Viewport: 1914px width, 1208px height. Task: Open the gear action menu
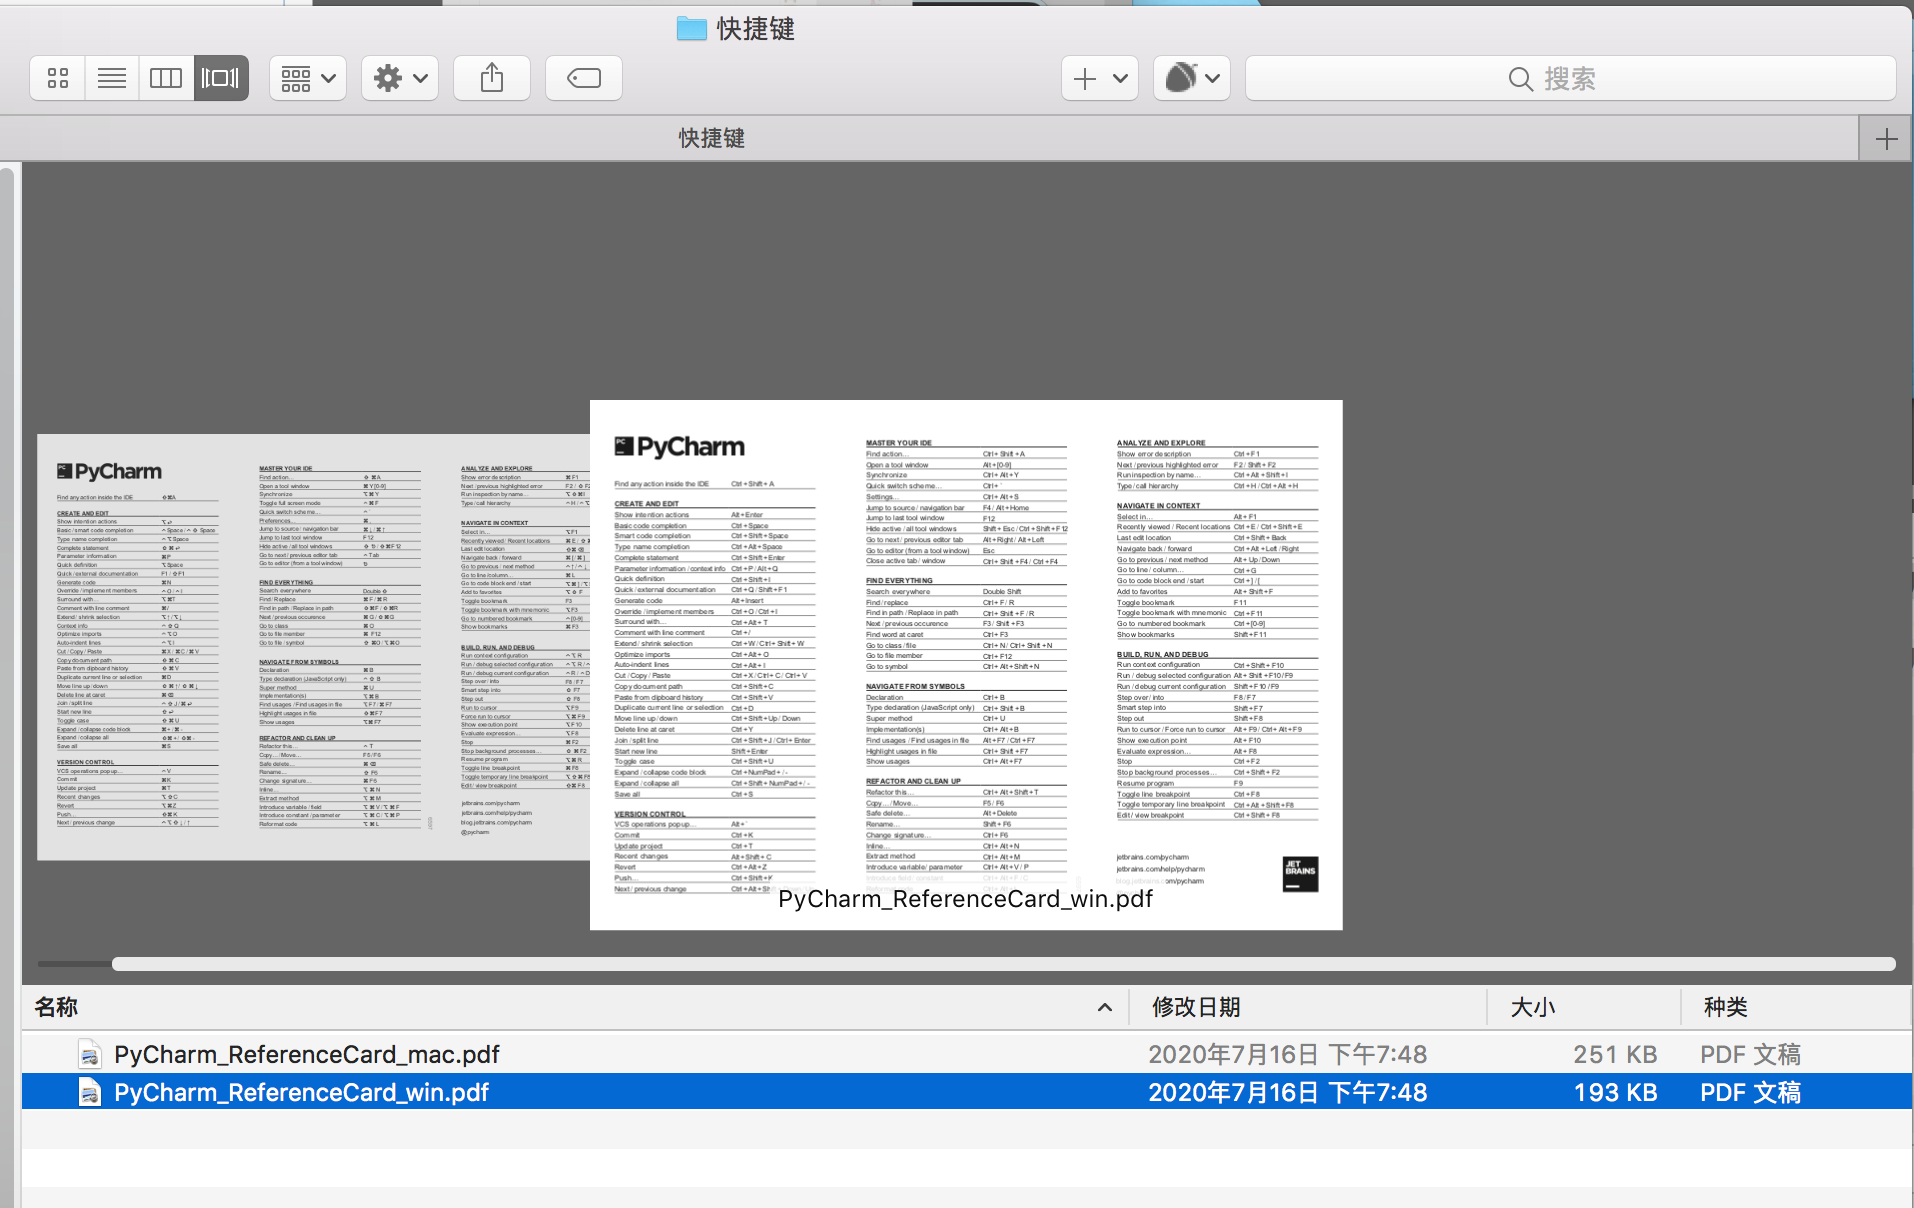400,78
